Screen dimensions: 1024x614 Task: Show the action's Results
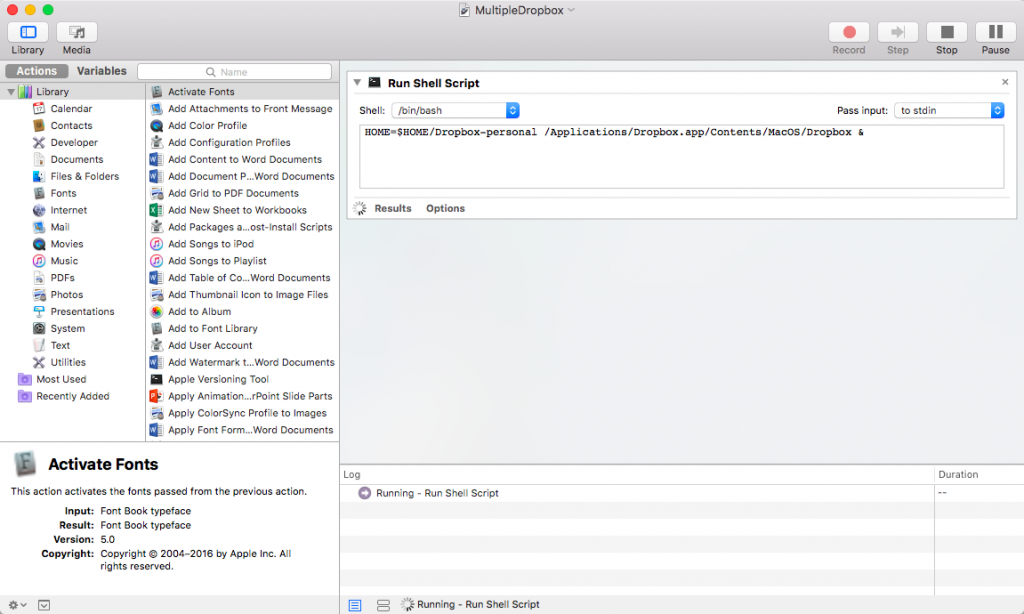(x=392, y=209)
